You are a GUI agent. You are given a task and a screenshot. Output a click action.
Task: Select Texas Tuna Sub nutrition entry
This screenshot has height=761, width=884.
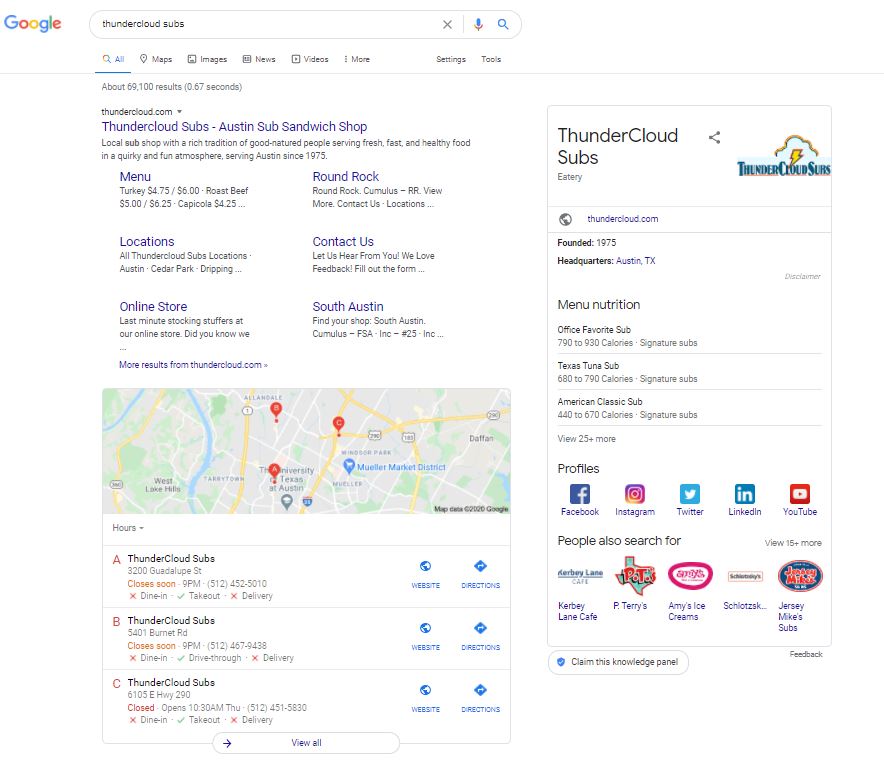pyautogui.click(x=689, y=372)
